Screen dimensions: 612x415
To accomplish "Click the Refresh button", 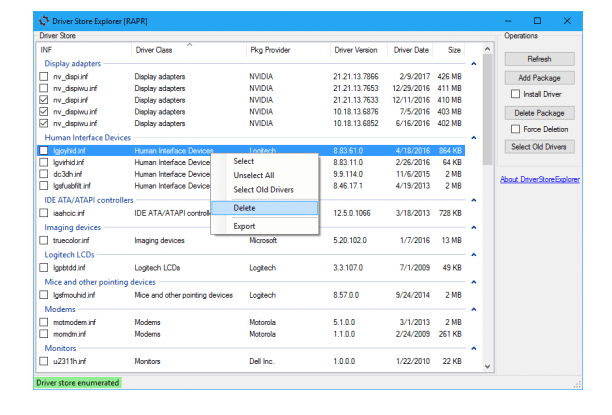I will point(539,59).
